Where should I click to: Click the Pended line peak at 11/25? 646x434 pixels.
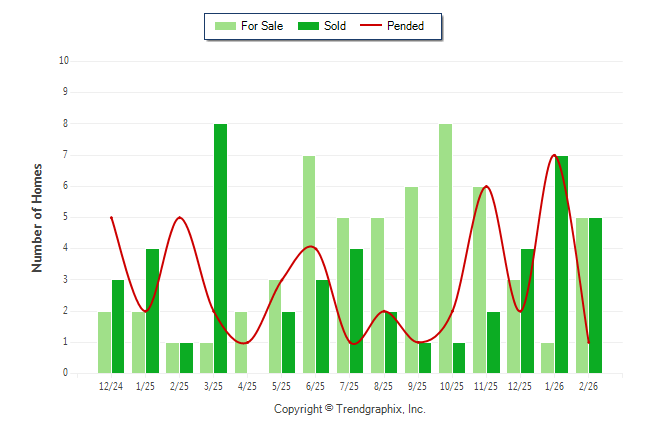486,186
